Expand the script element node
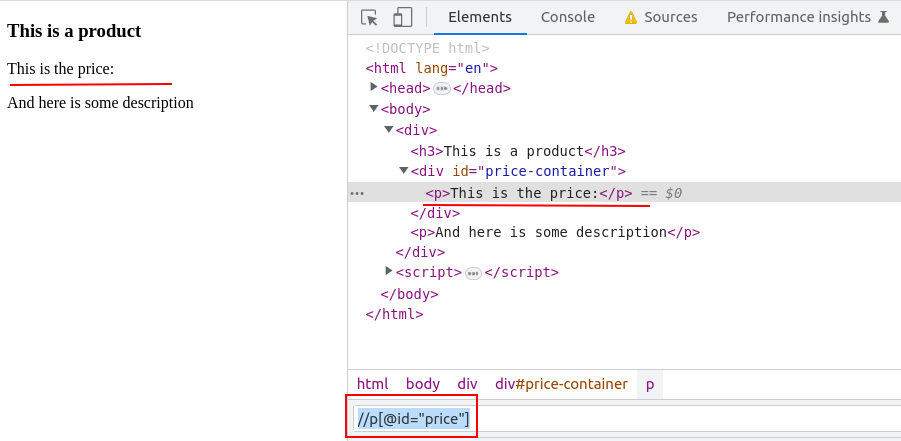The width and height of the screenshot is (901, 441). pos(389,271)
